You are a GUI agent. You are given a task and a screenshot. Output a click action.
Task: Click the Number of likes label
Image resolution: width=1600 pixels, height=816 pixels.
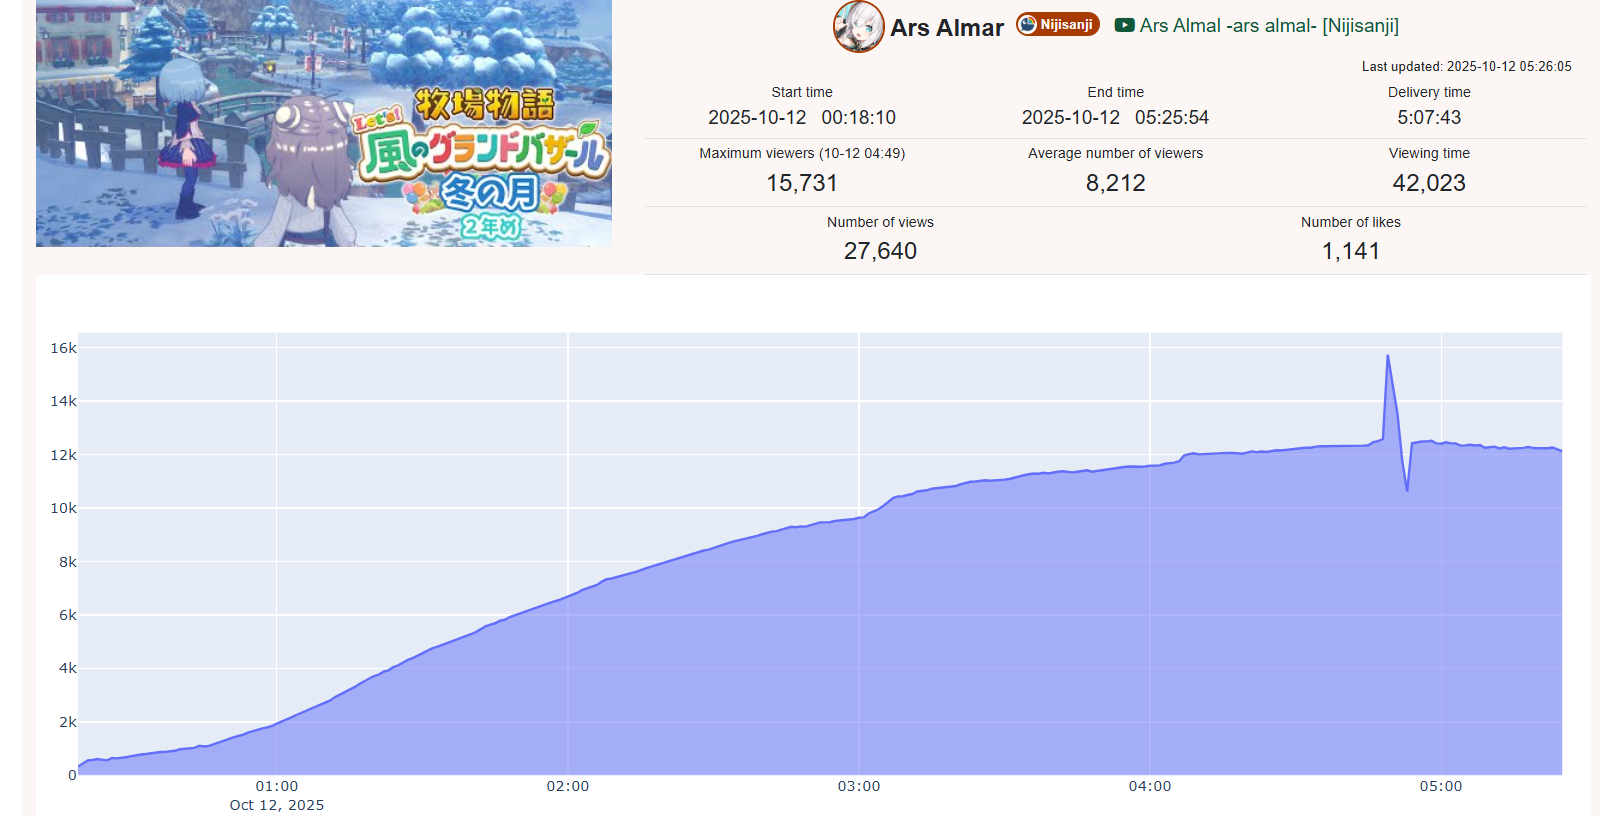point(1351,222)
